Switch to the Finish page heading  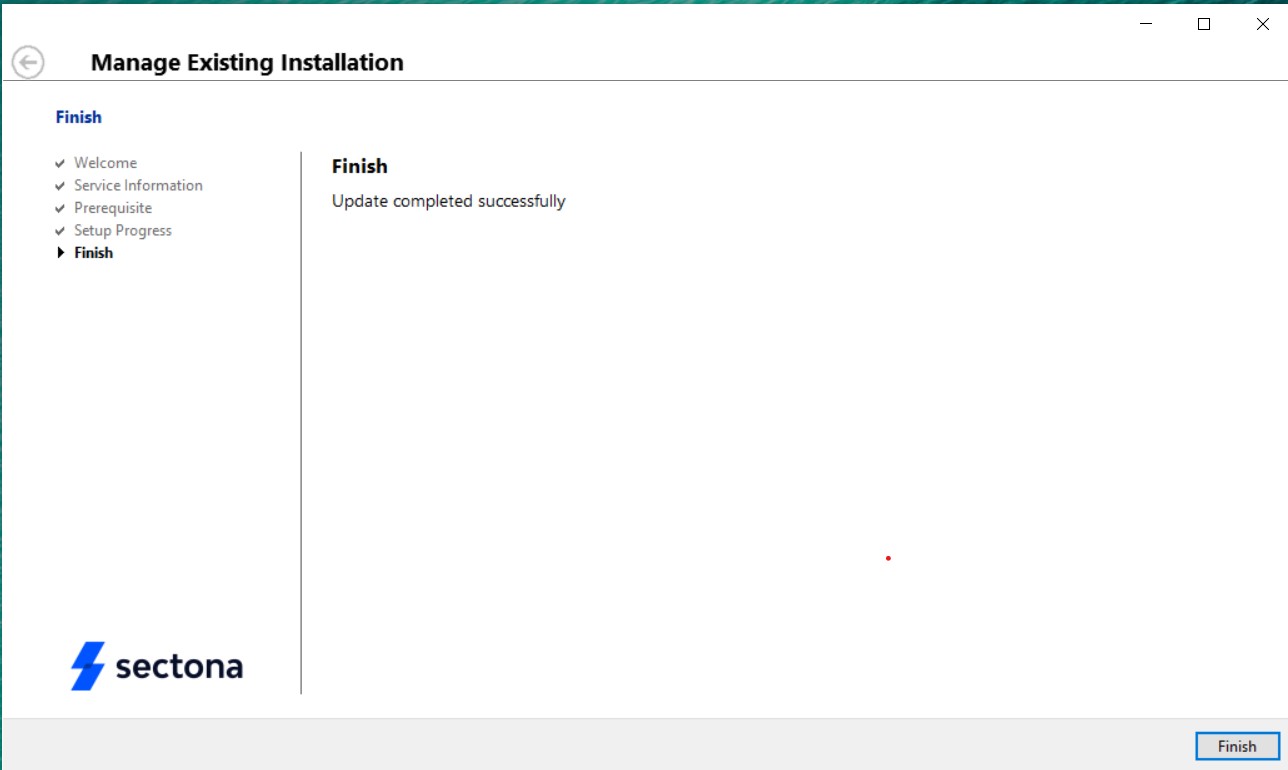tap(360, 166)
